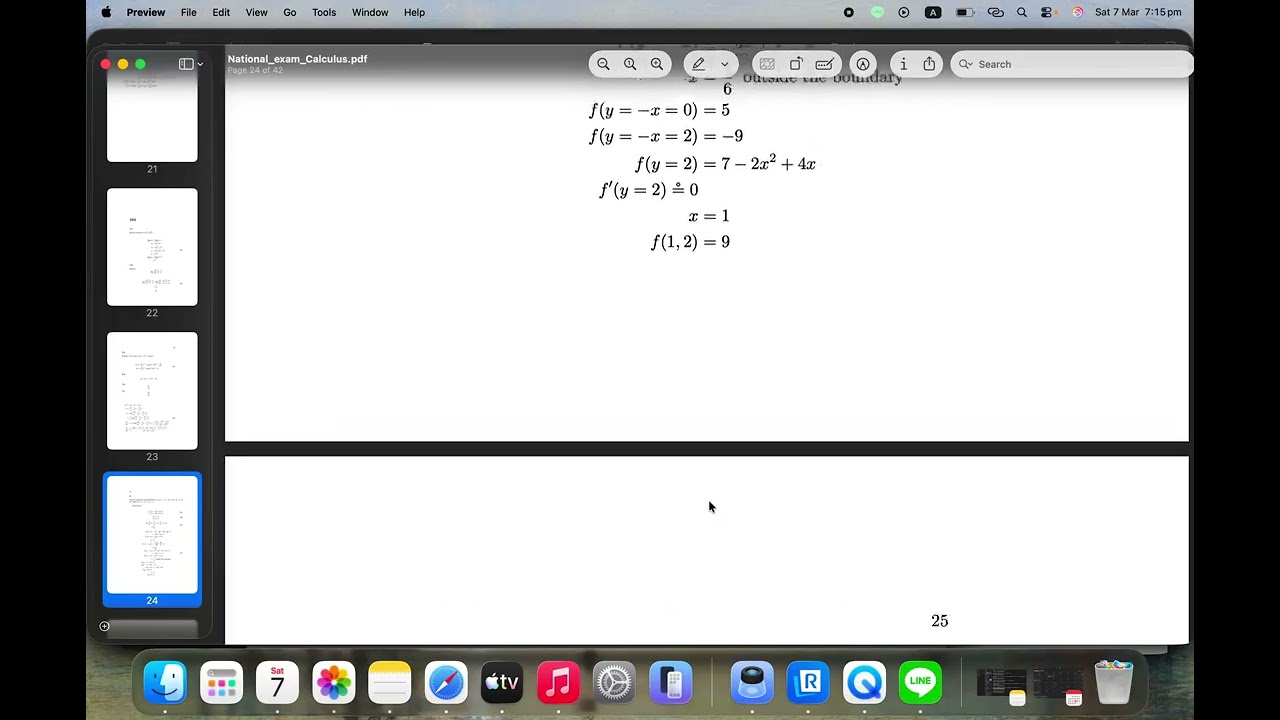Open the Trash in the Dock

[1113, 683]
